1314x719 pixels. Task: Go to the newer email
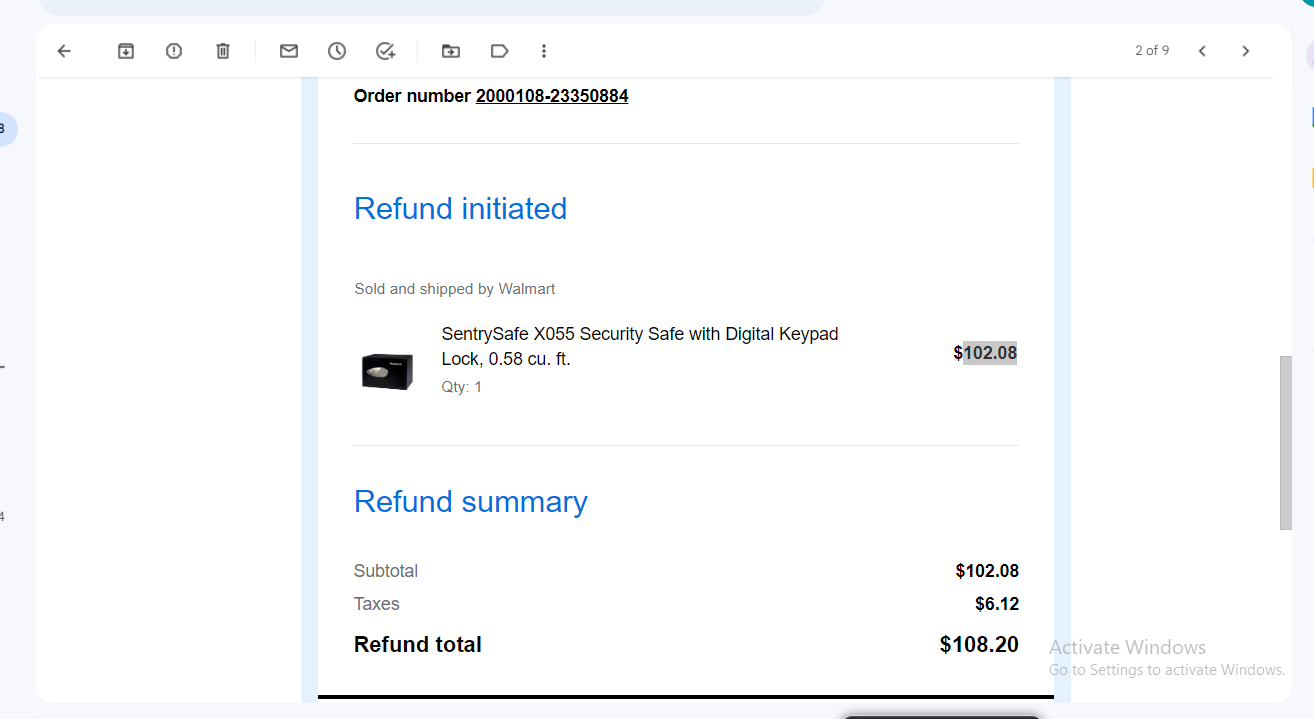coord(1202,51)
